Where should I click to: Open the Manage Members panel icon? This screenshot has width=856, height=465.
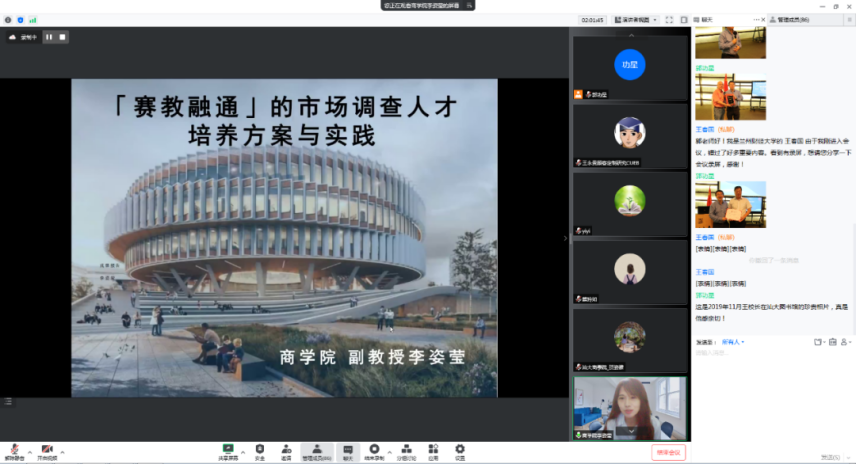[x=317, y=450]
